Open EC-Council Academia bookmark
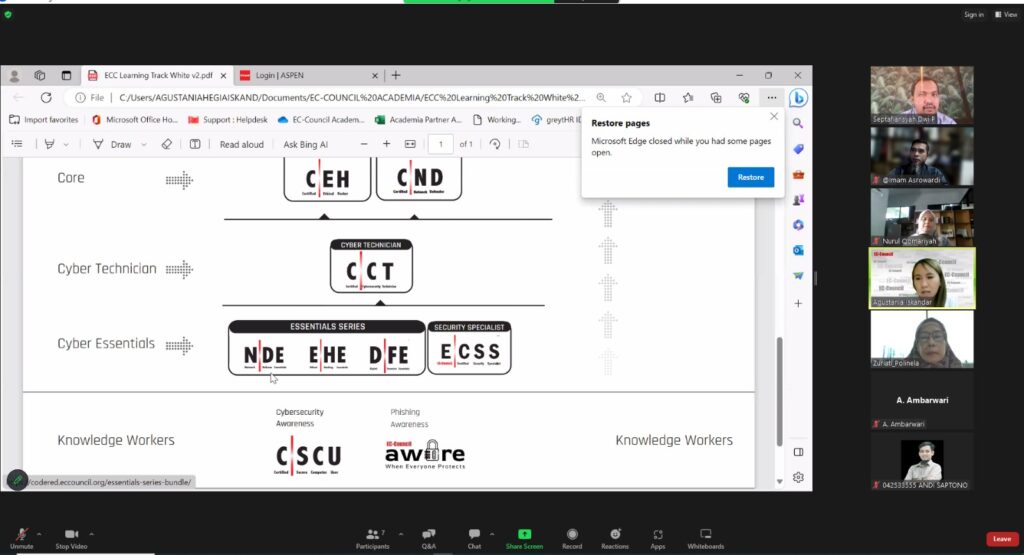 321,119
